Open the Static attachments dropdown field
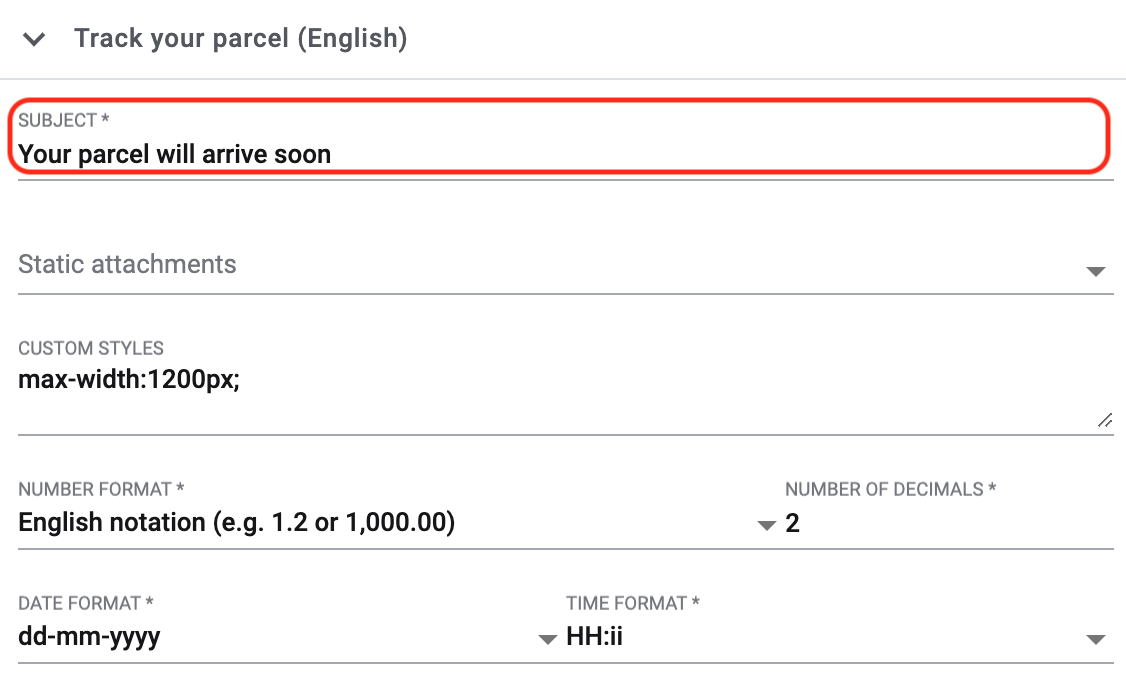This screenshot has width=1126, height=678. click(540, 265)
